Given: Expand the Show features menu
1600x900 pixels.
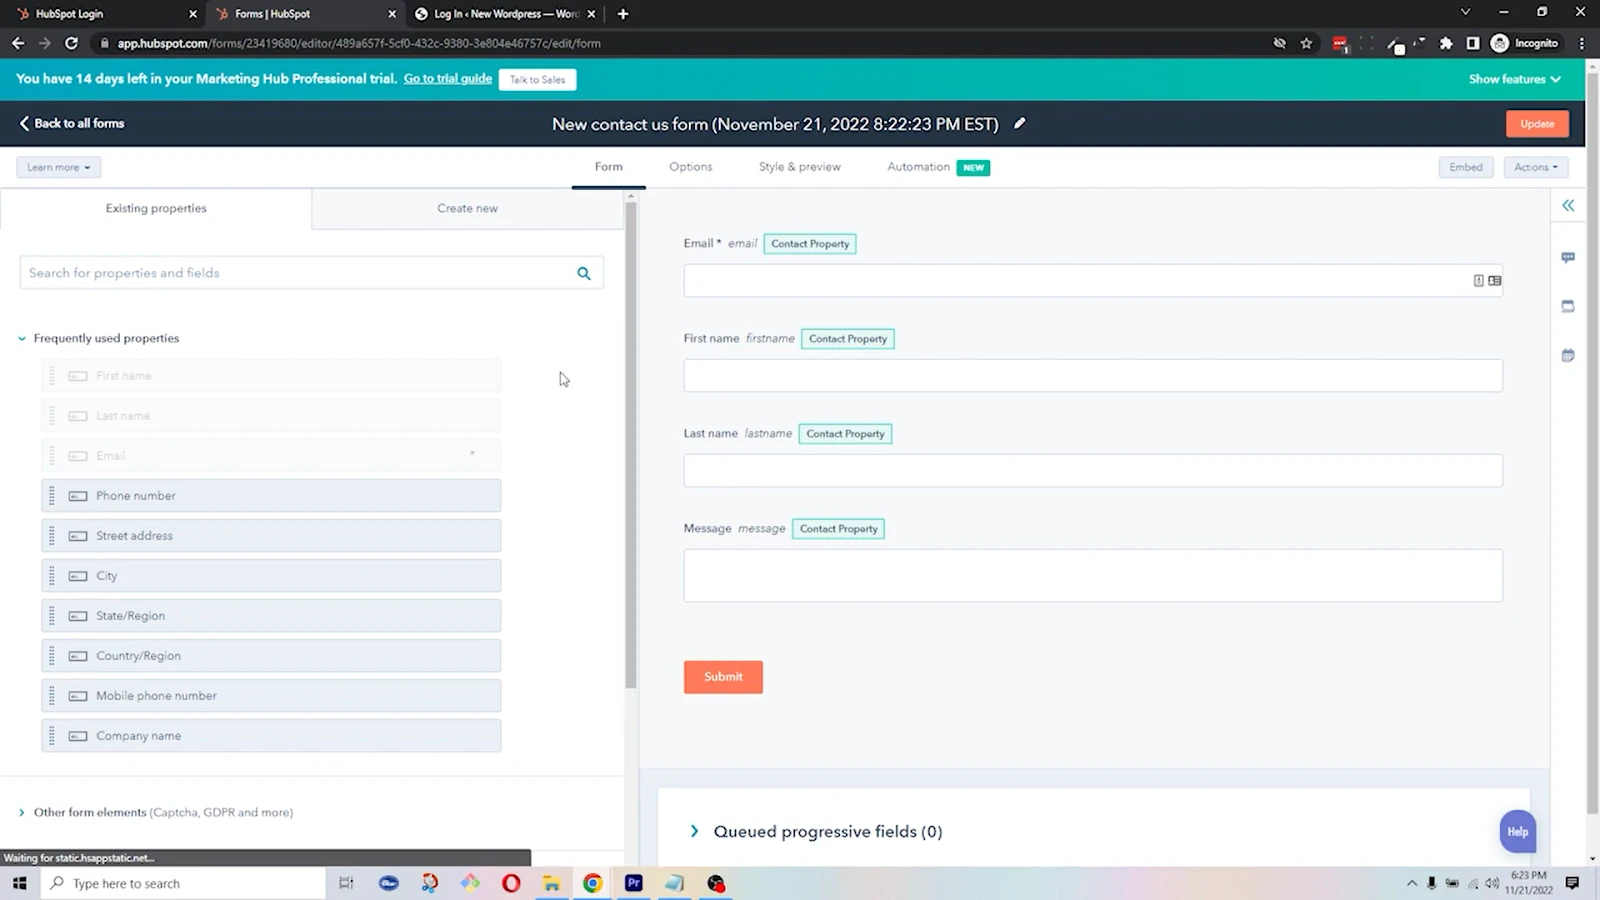Looking at the screenshot, I should tap(1514, 79).
